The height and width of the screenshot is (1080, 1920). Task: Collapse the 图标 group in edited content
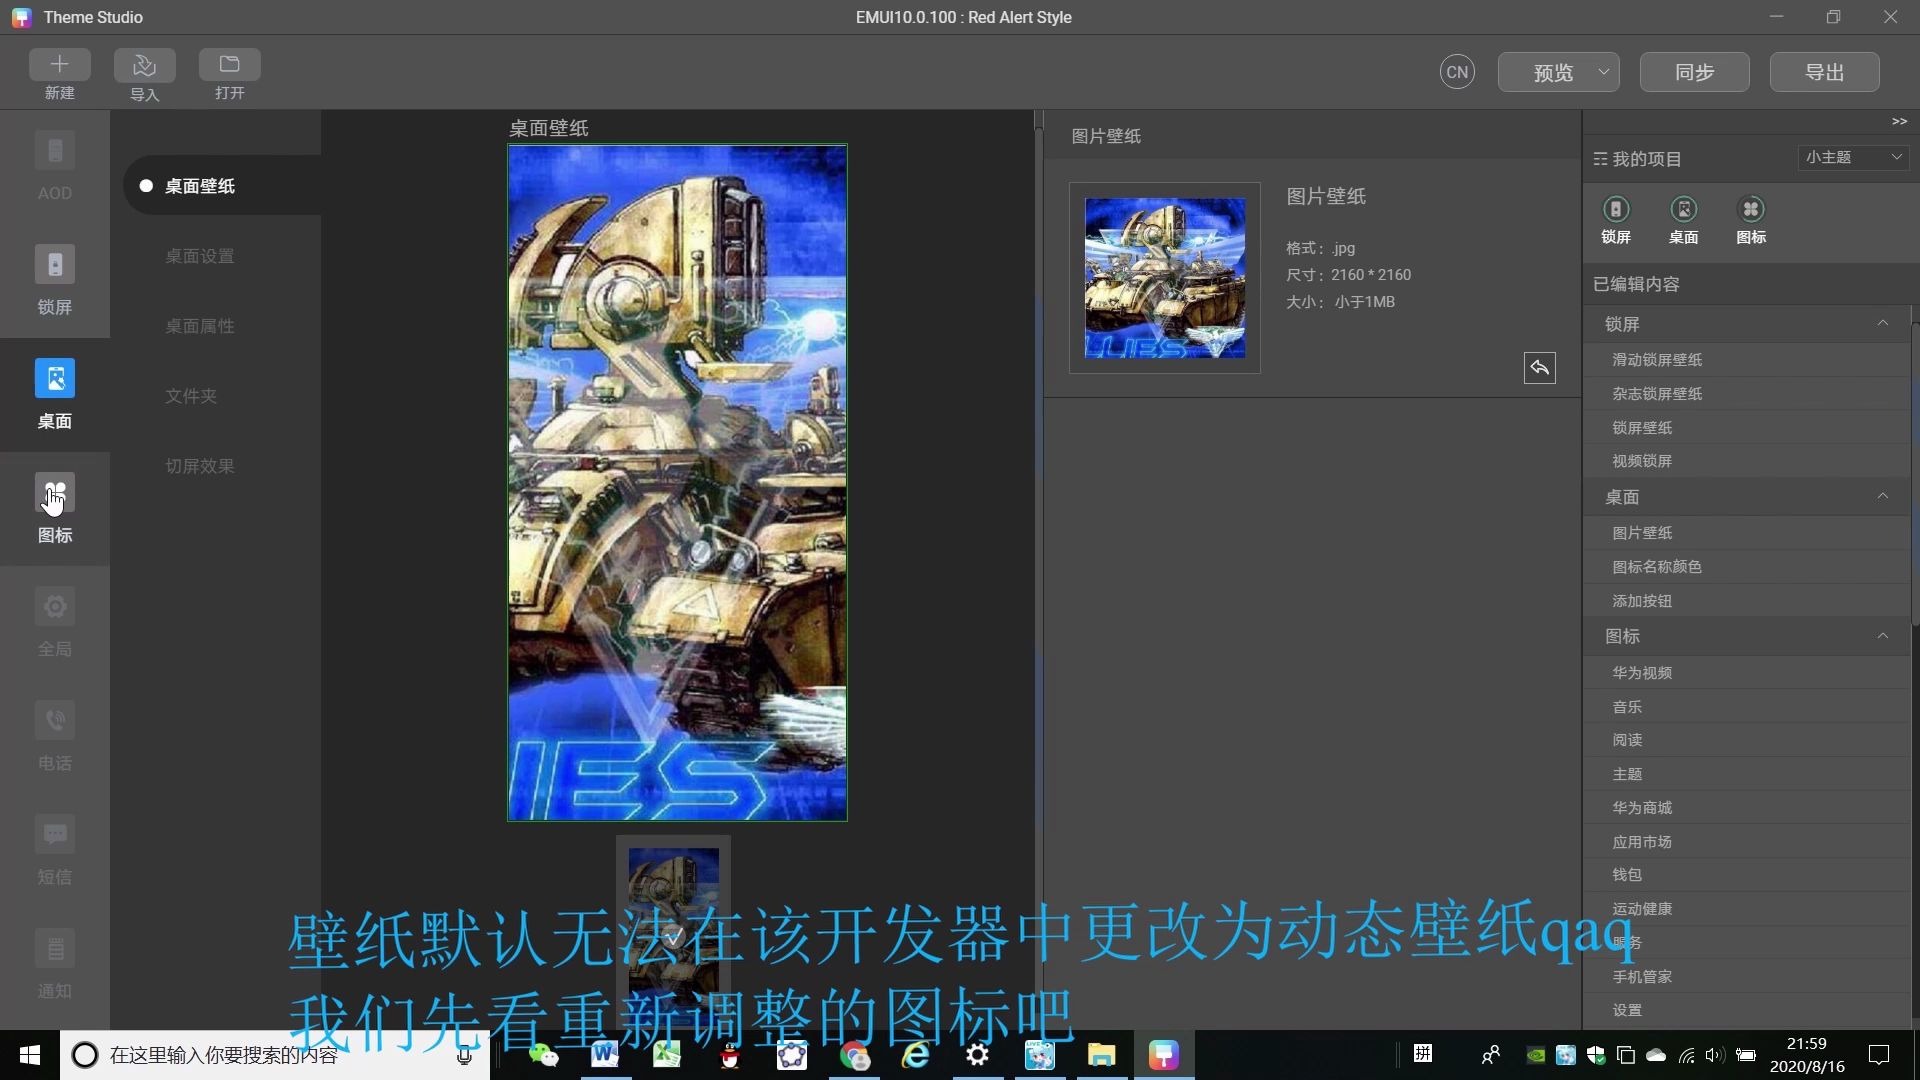[x=1883, y=635]
